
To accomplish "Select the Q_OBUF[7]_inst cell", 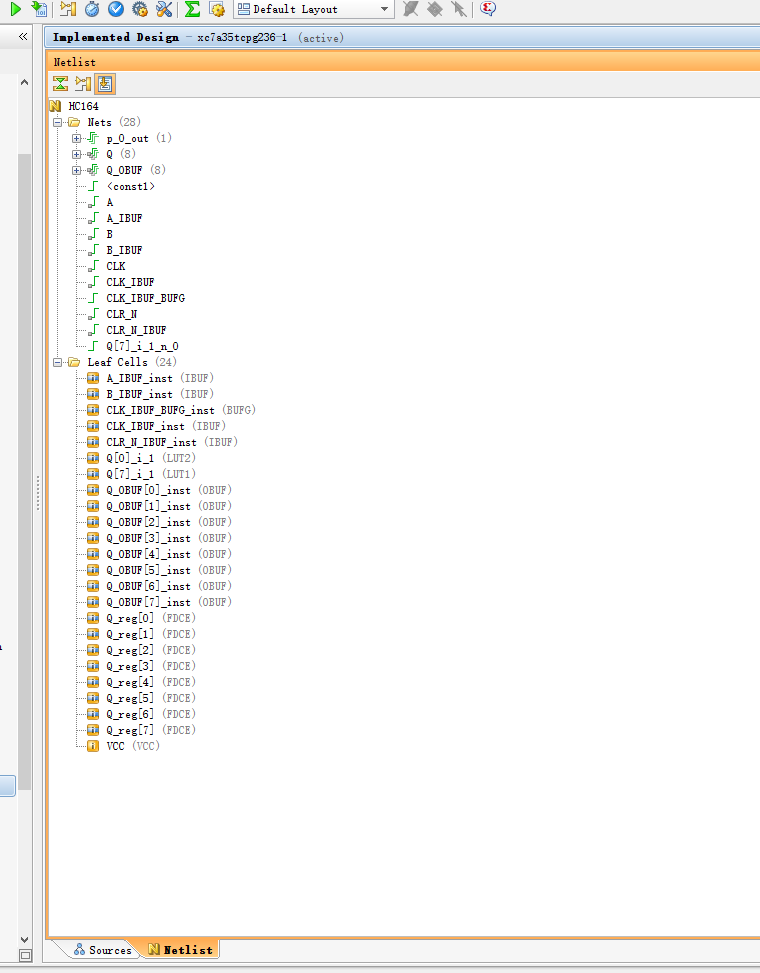I will tap(169, 603).
